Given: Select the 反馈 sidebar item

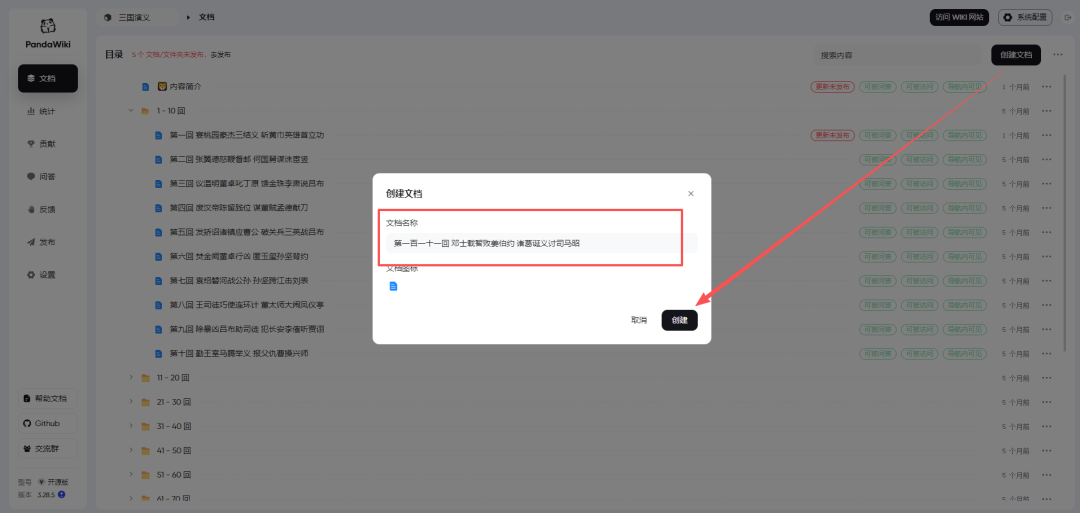Looking at the screenshot, I should tap(47, 210).
